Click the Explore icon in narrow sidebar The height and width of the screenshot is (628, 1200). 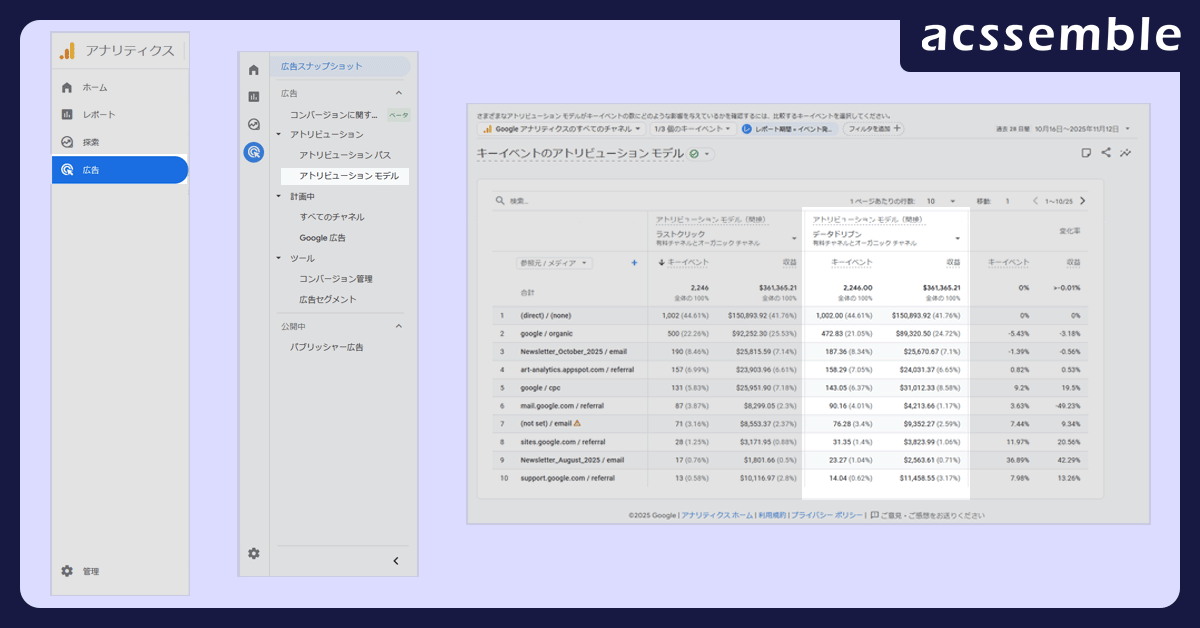click(253, 124)
